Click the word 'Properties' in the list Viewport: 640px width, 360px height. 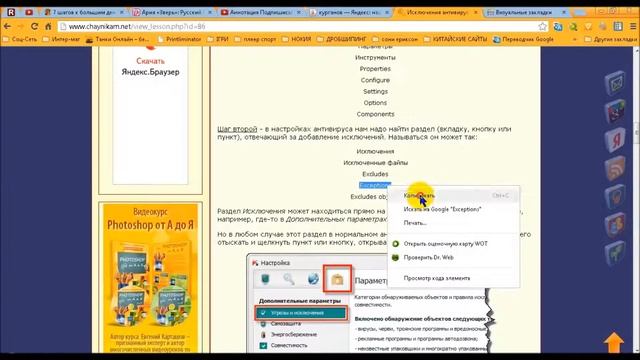[375, 69]
